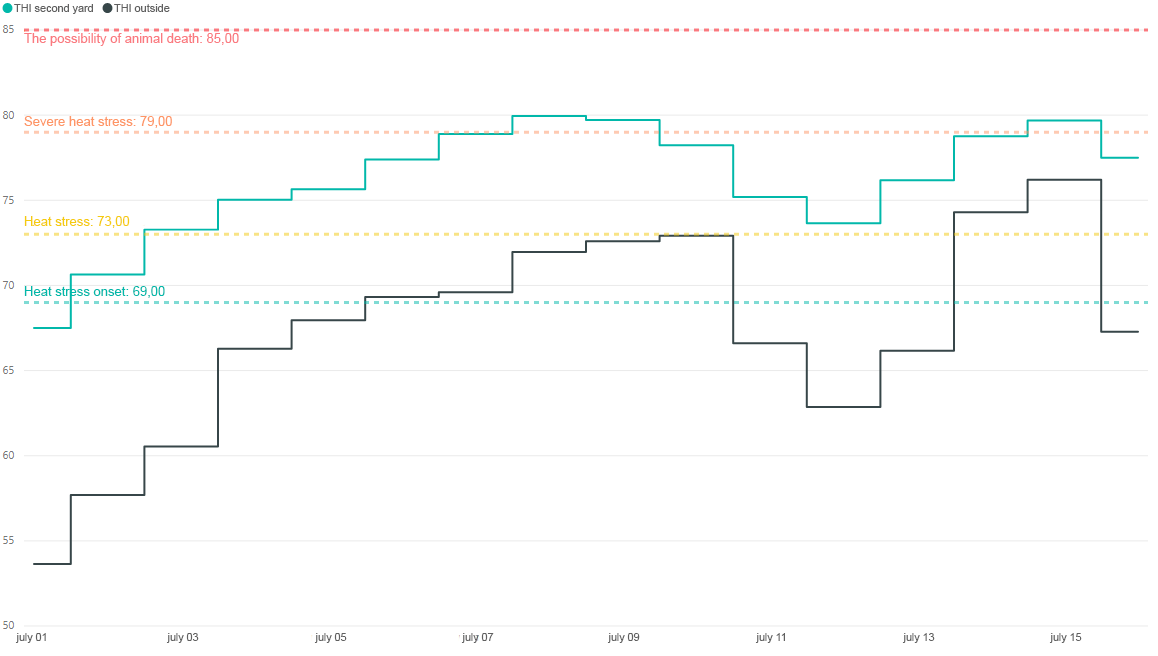
Task: Select the july 15 axis label
Action: point(1065,638)
